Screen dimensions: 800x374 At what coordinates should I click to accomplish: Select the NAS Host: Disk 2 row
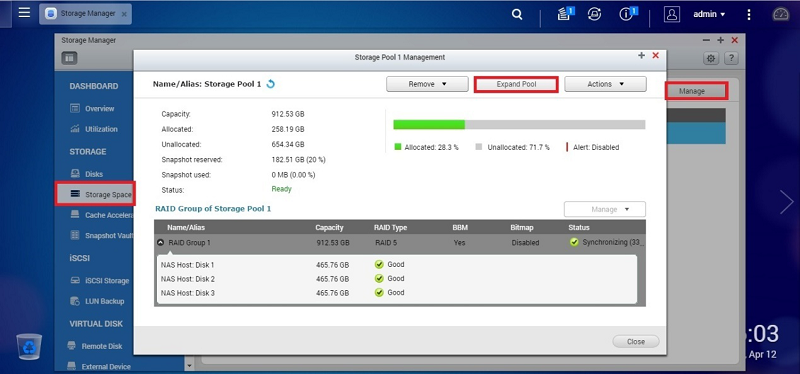396,279
